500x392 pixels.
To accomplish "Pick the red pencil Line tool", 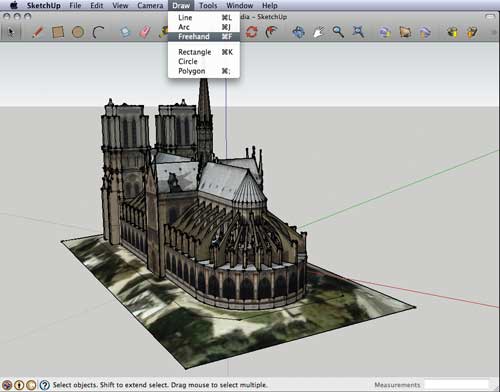I will (37, 32).
